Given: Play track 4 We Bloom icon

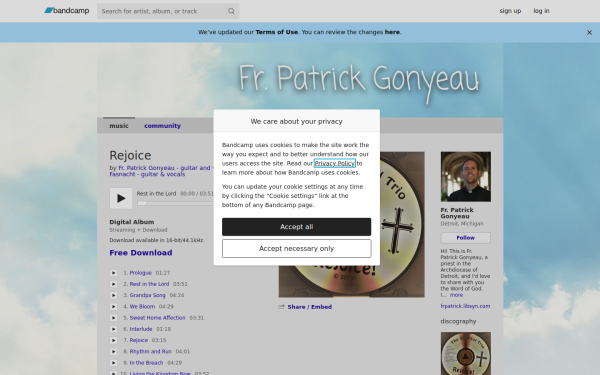Looking at the screenshot, I should click(x=113, y=307).
